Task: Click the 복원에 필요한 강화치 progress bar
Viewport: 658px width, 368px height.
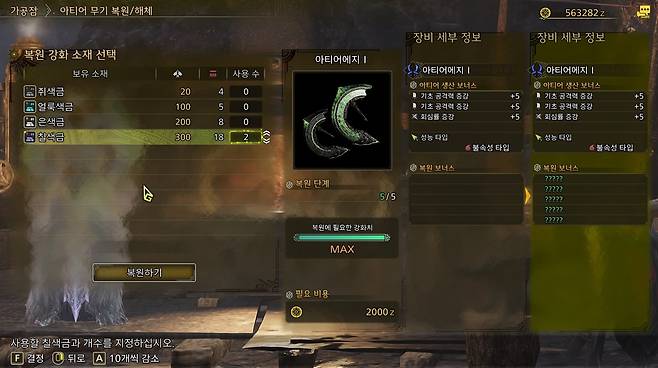Action: click(342, 238)
